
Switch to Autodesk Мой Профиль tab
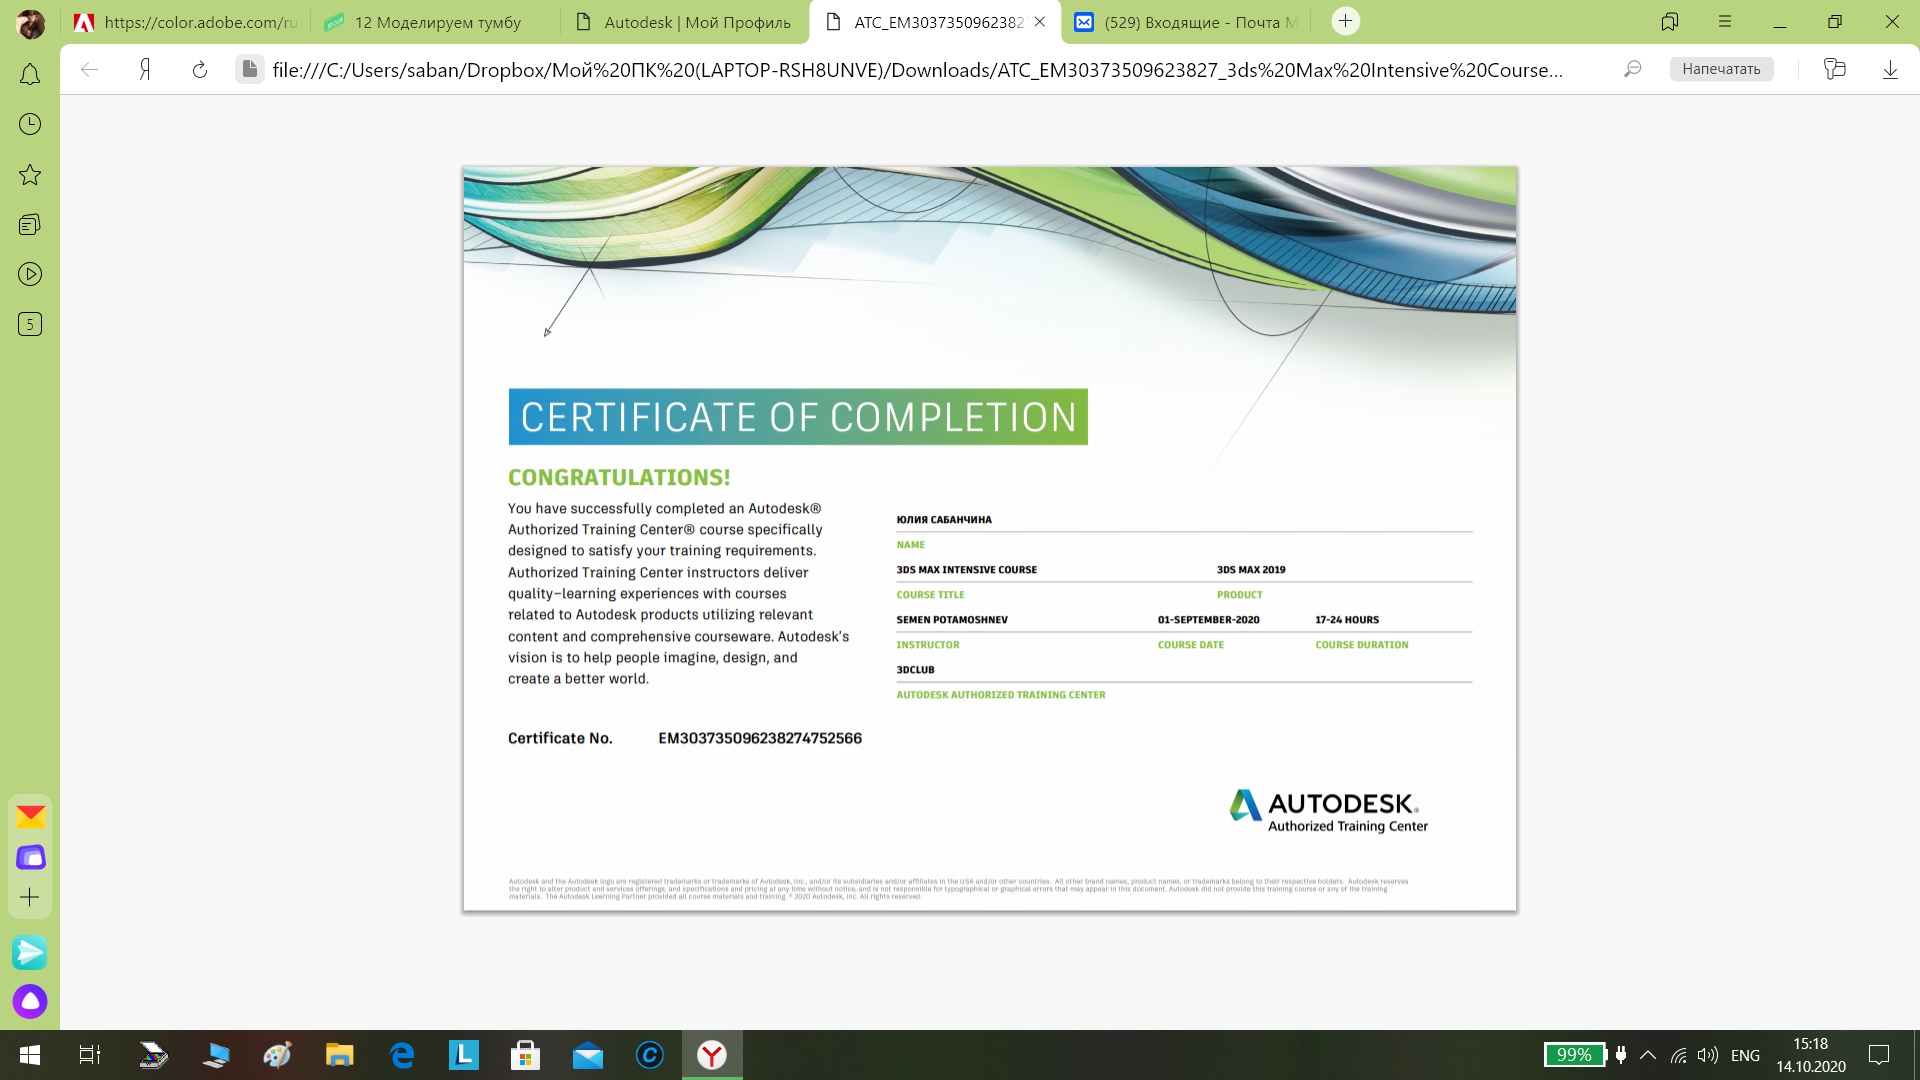coord(696,22)
